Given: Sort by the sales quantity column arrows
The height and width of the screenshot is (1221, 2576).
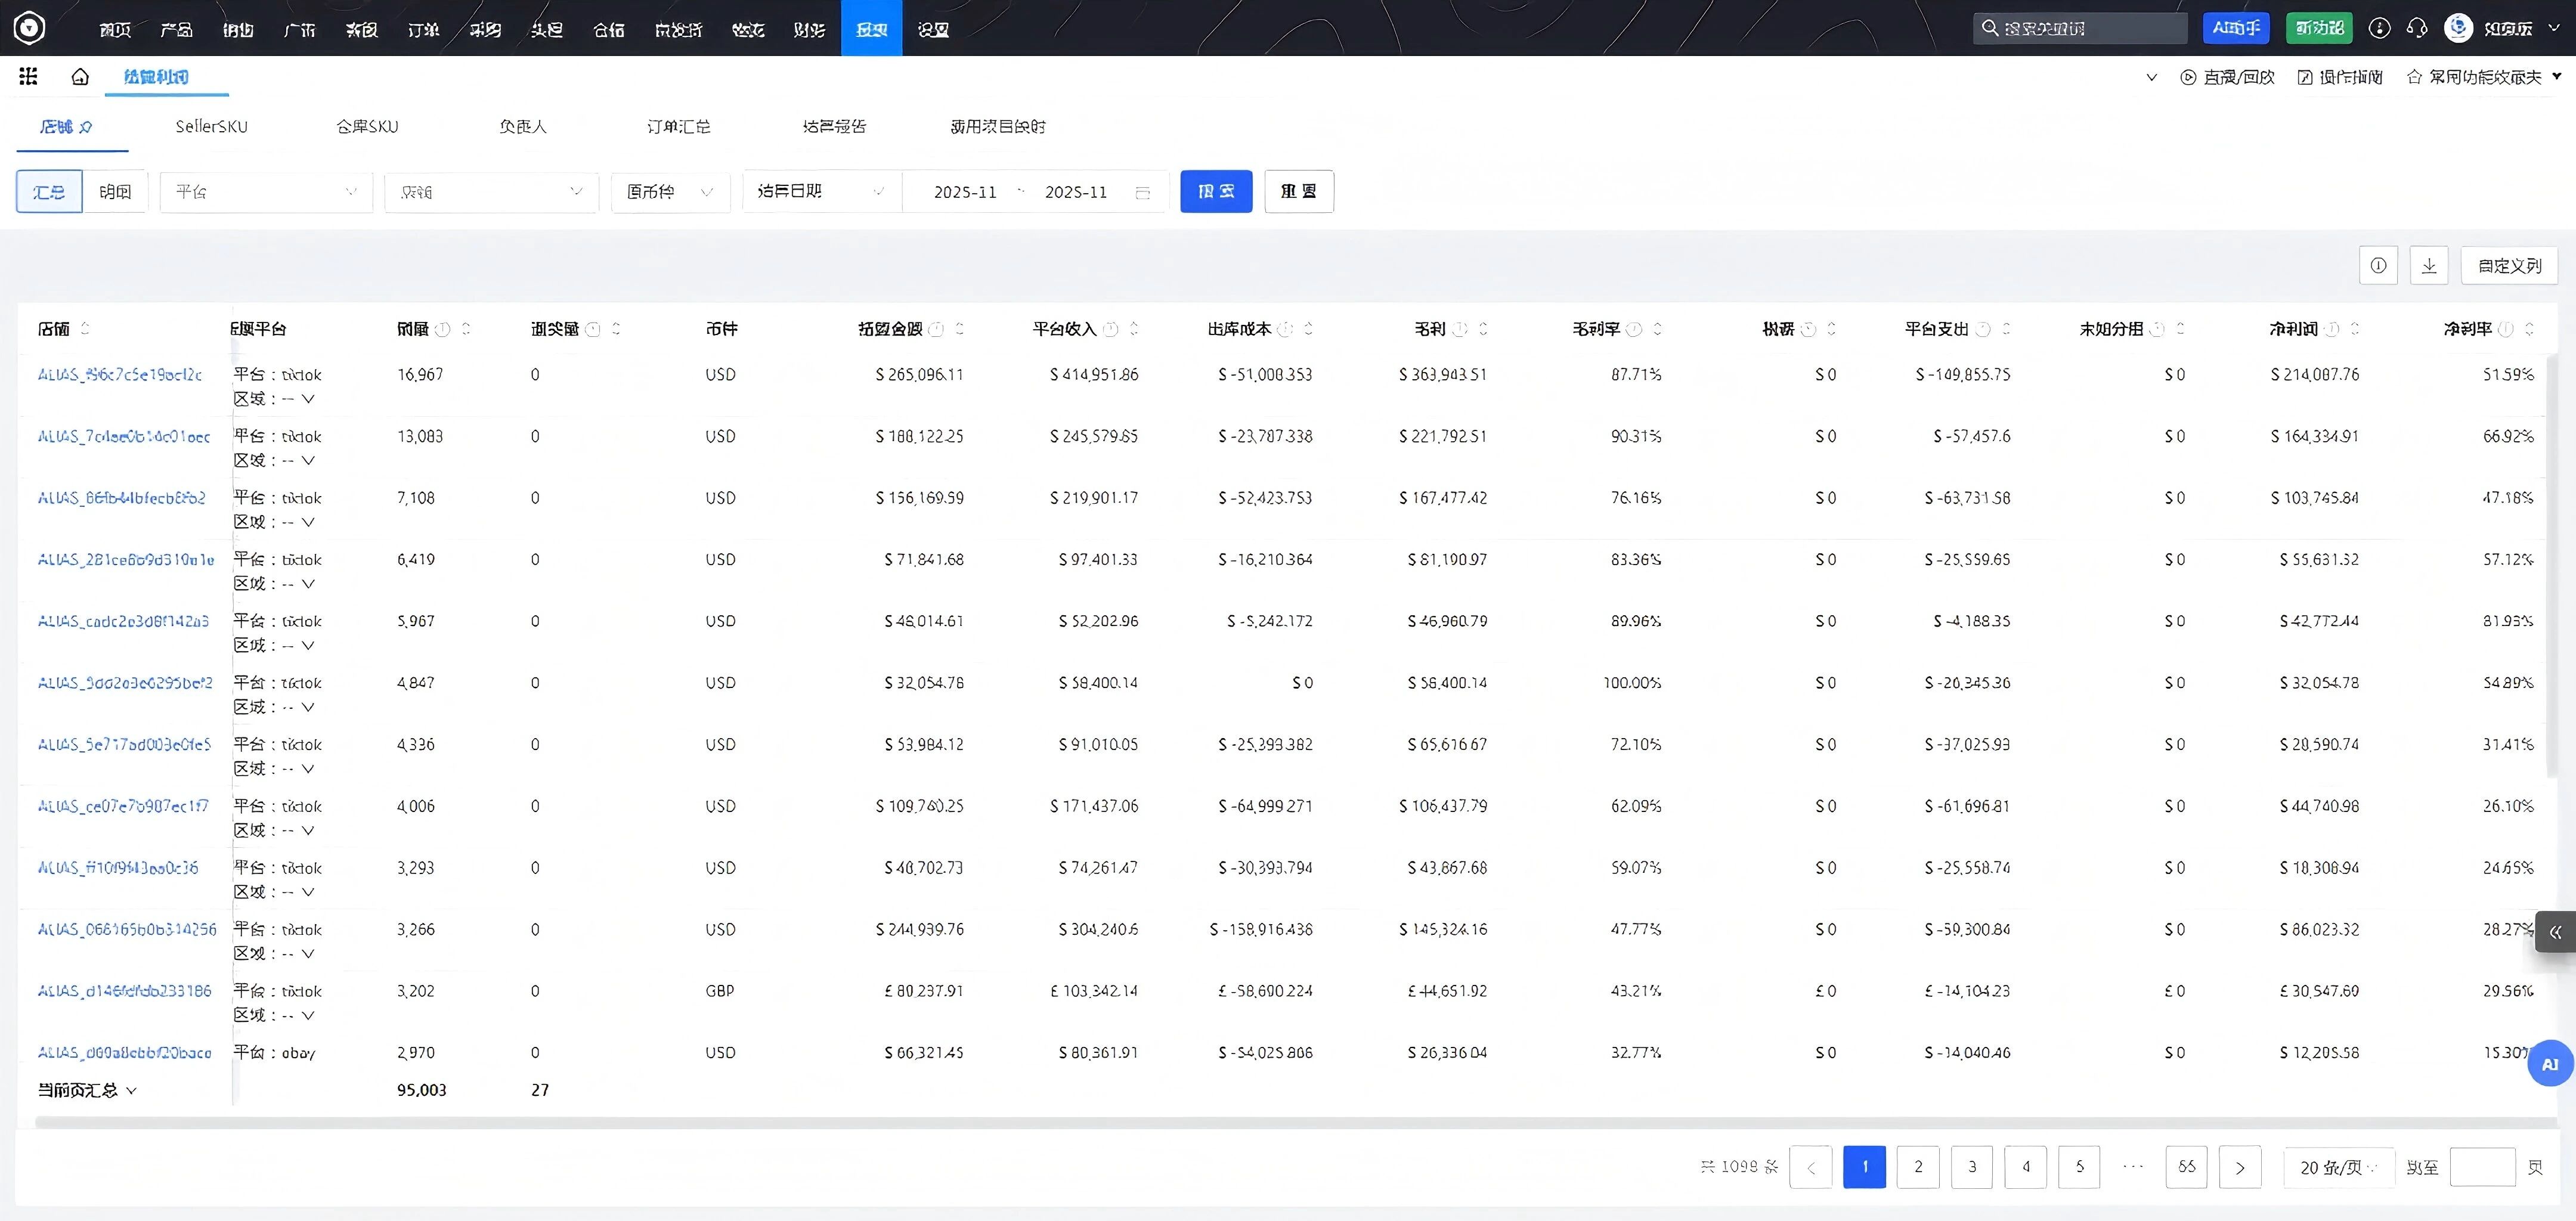Looking at the screenshot, I should coord(466,329).
